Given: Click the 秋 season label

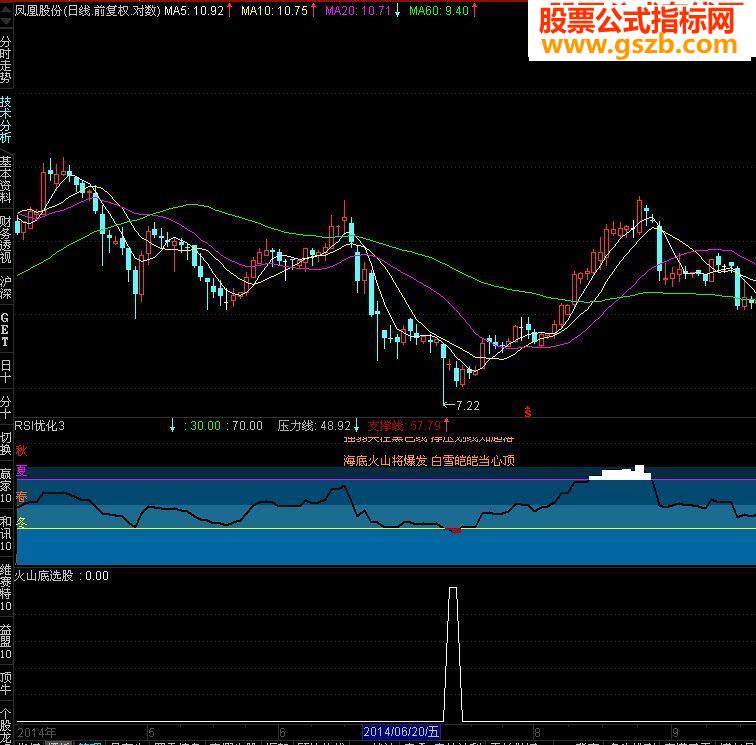Looking at the screenshot, I should point(21,450).
